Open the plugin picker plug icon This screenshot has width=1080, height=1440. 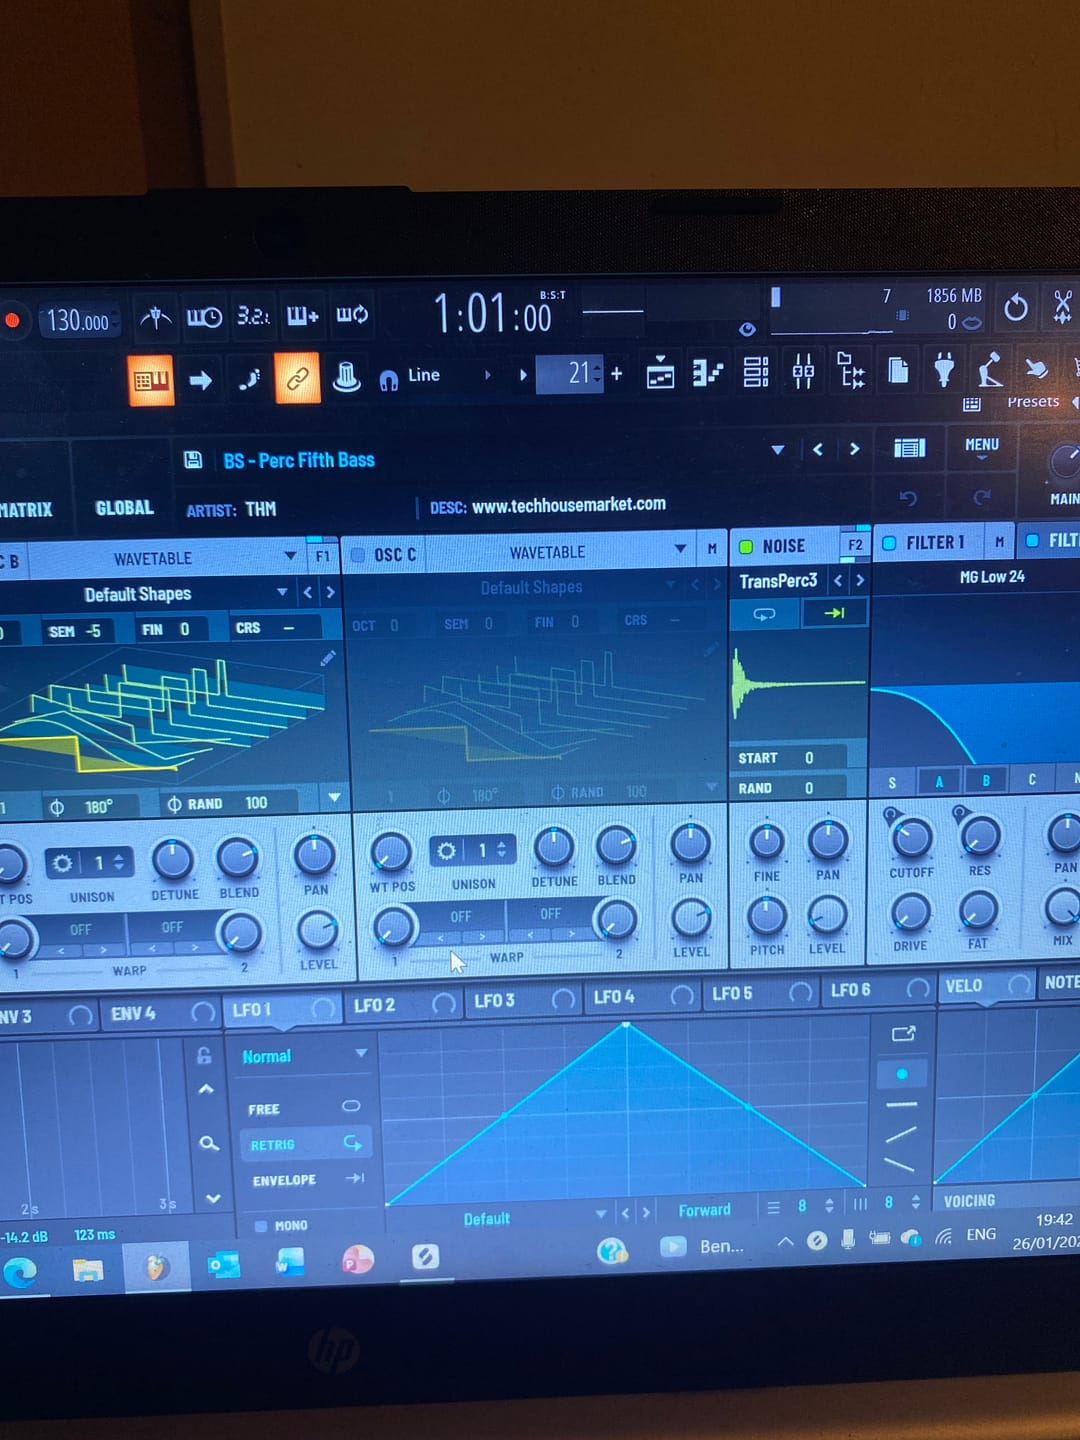[943, 369]
